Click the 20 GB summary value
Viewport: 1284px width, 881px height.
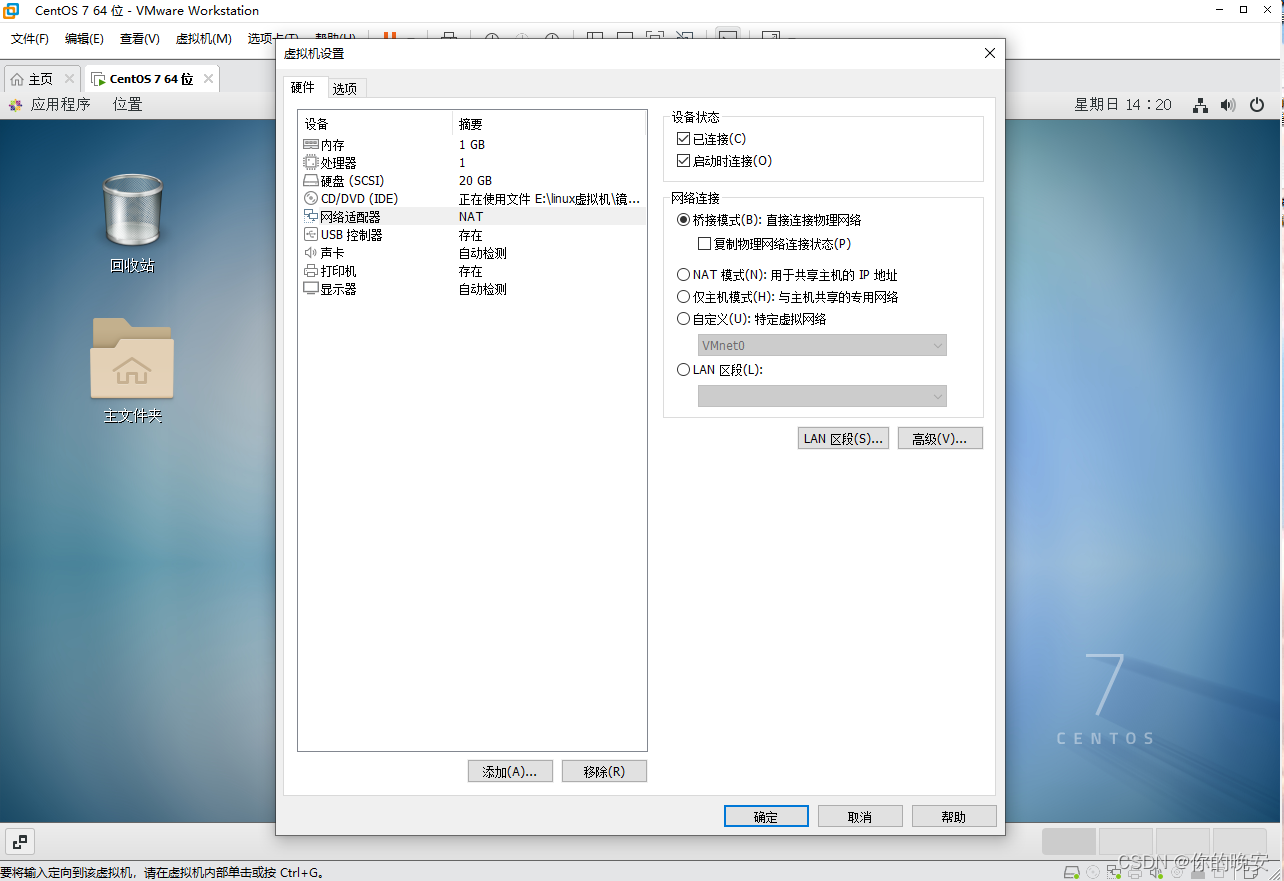[x=476, y=181]
